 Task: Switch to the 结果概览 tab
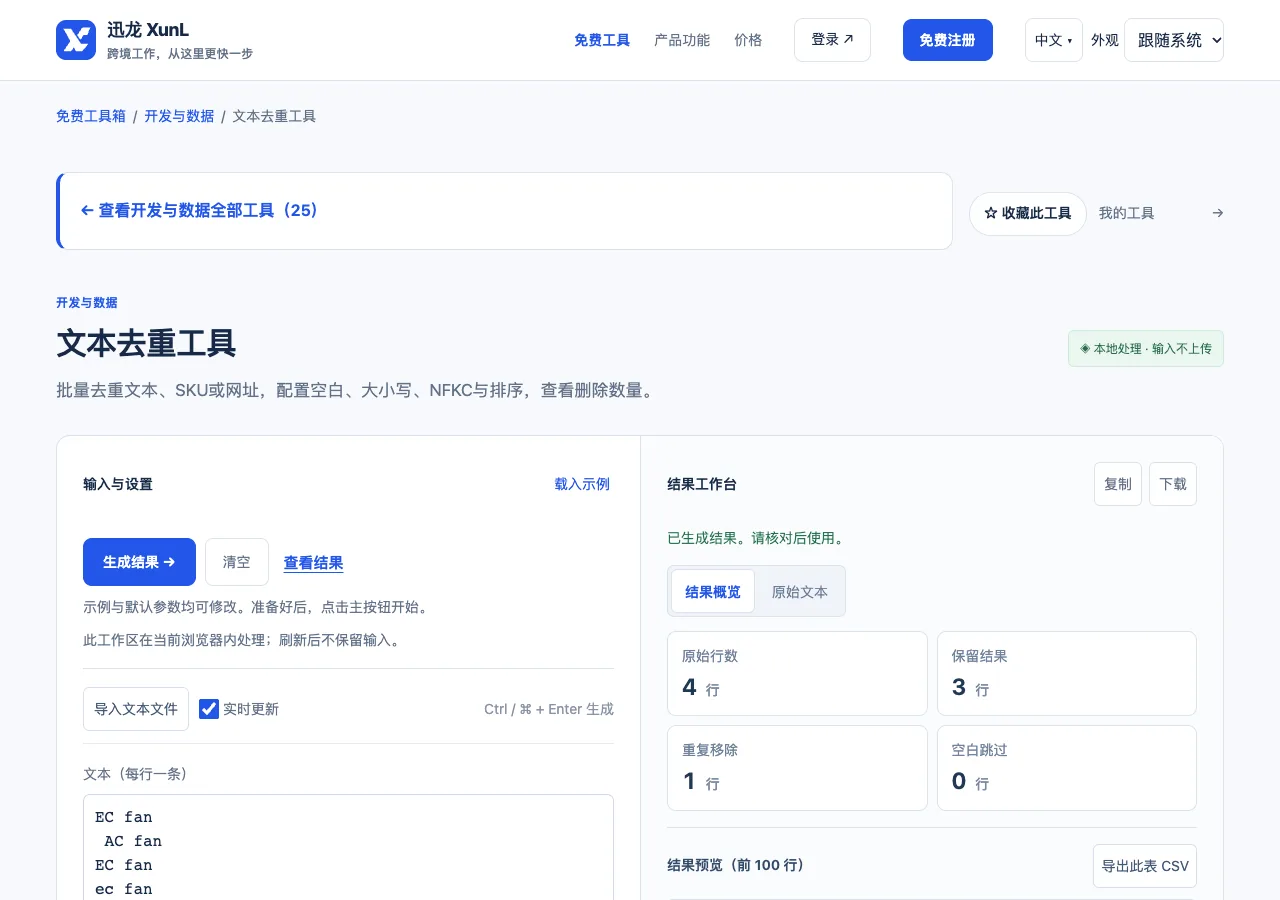point(713,591)
